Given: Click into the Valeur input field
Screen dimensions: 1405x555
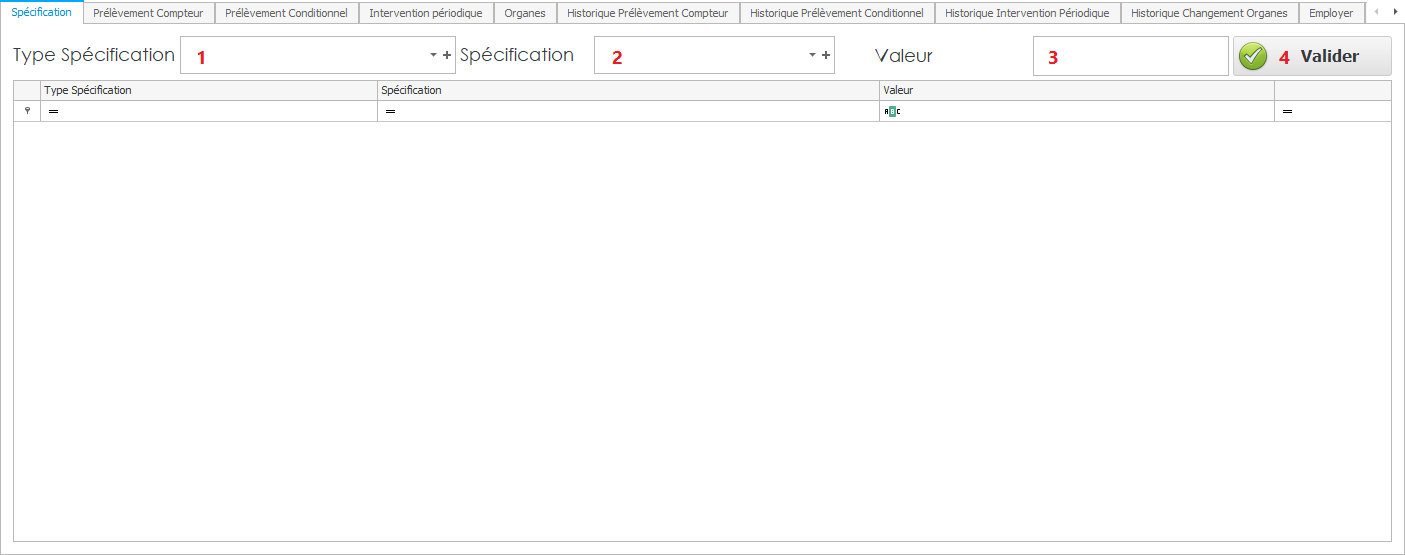Looking at the screenshot, I should (1130, 56).
